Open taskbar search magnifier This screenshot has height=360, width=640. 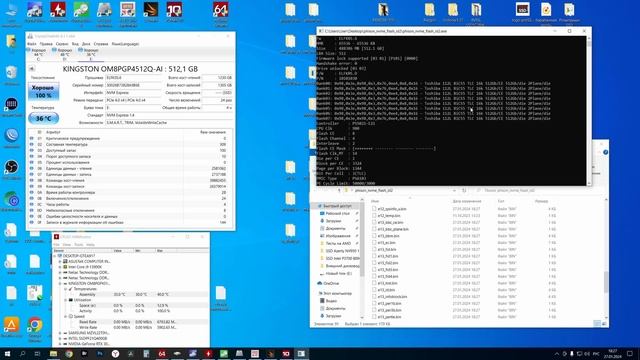22,353
